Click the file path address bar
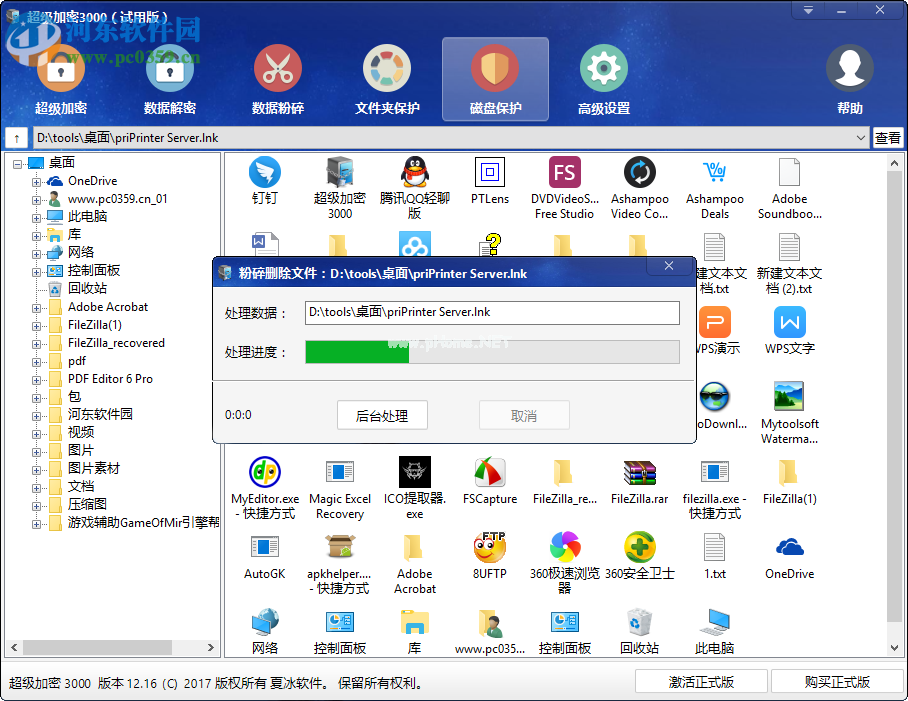The image size is (908, 701). (440, 137)
